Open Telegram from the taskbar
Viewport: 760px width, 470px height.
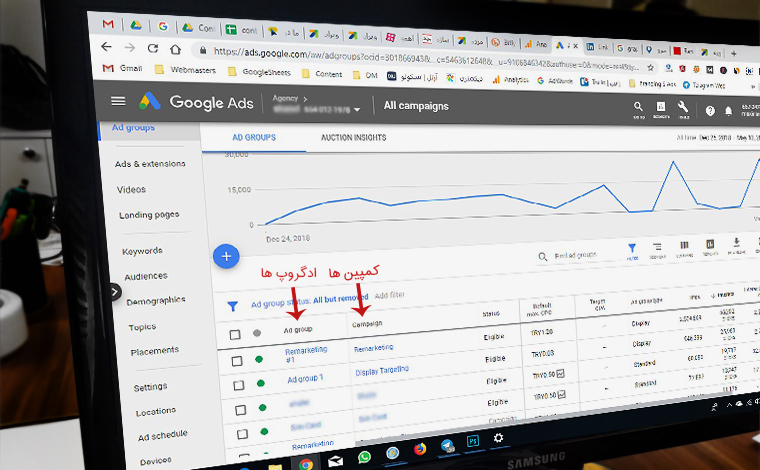447,445
